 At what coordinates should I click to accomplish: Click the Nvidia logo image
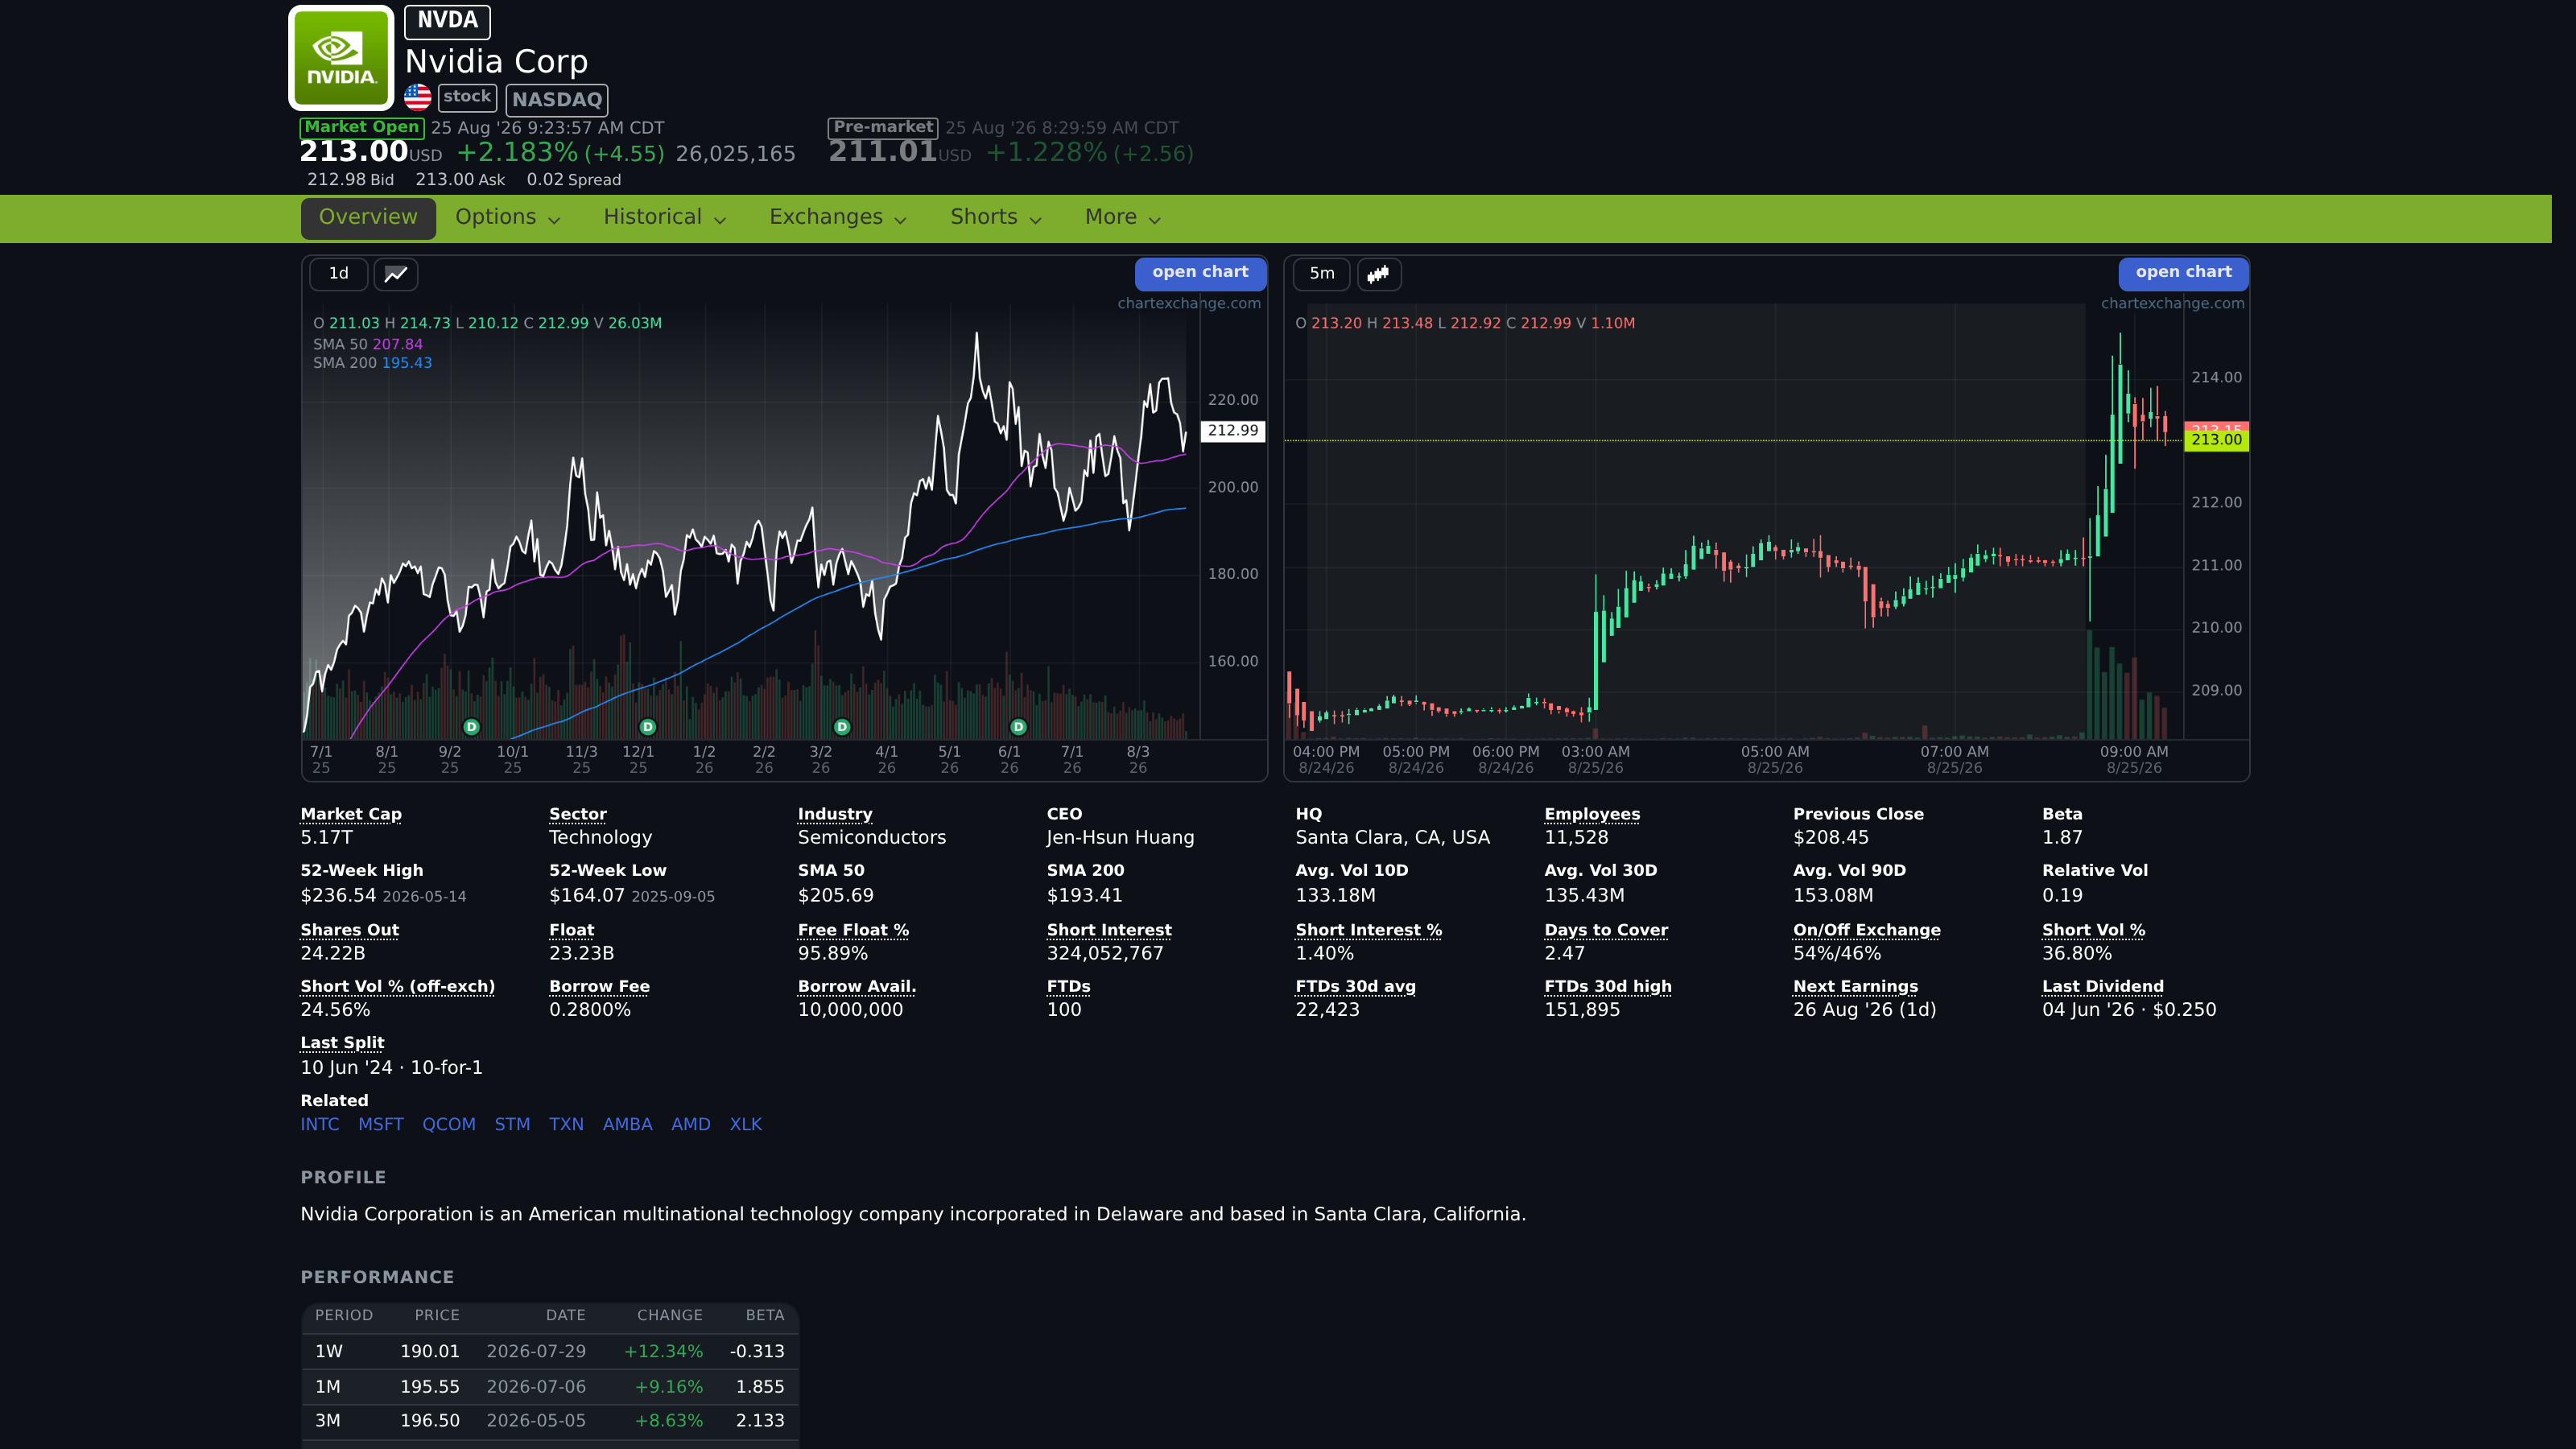click(x=341, y=58)
